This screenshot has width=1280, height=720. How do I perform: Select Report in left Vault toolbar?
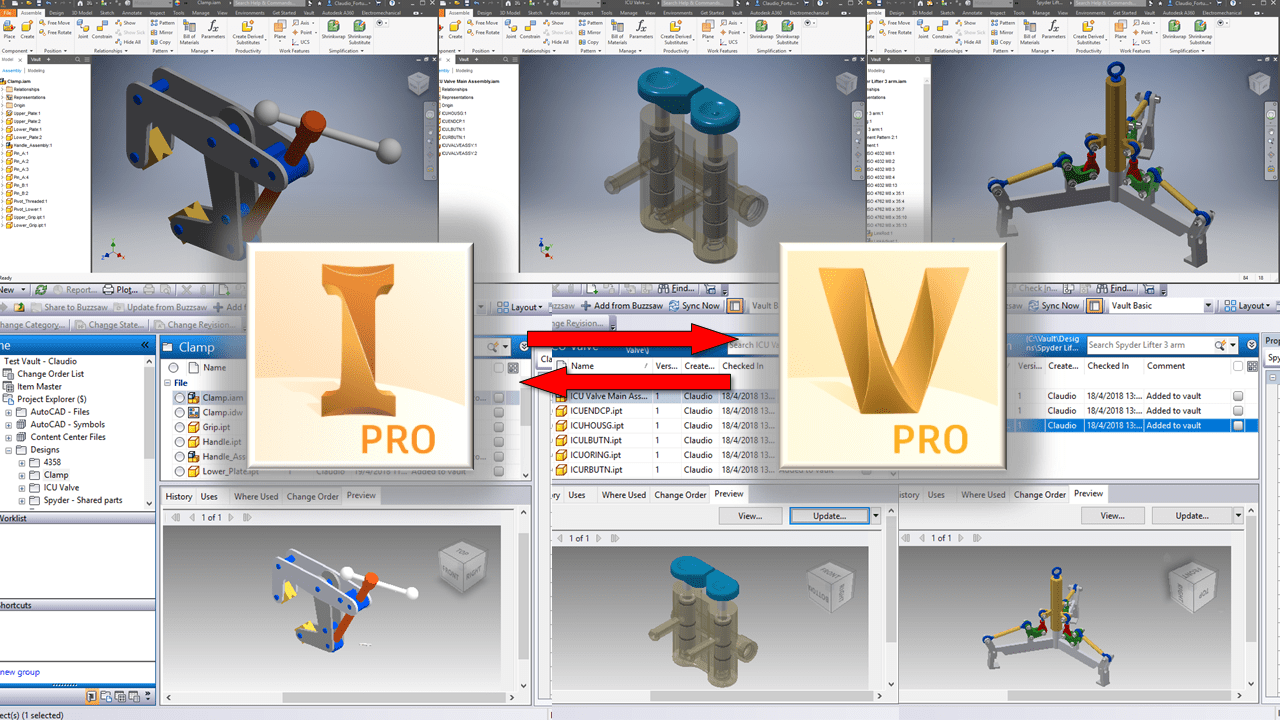click(x=75, y=289)
